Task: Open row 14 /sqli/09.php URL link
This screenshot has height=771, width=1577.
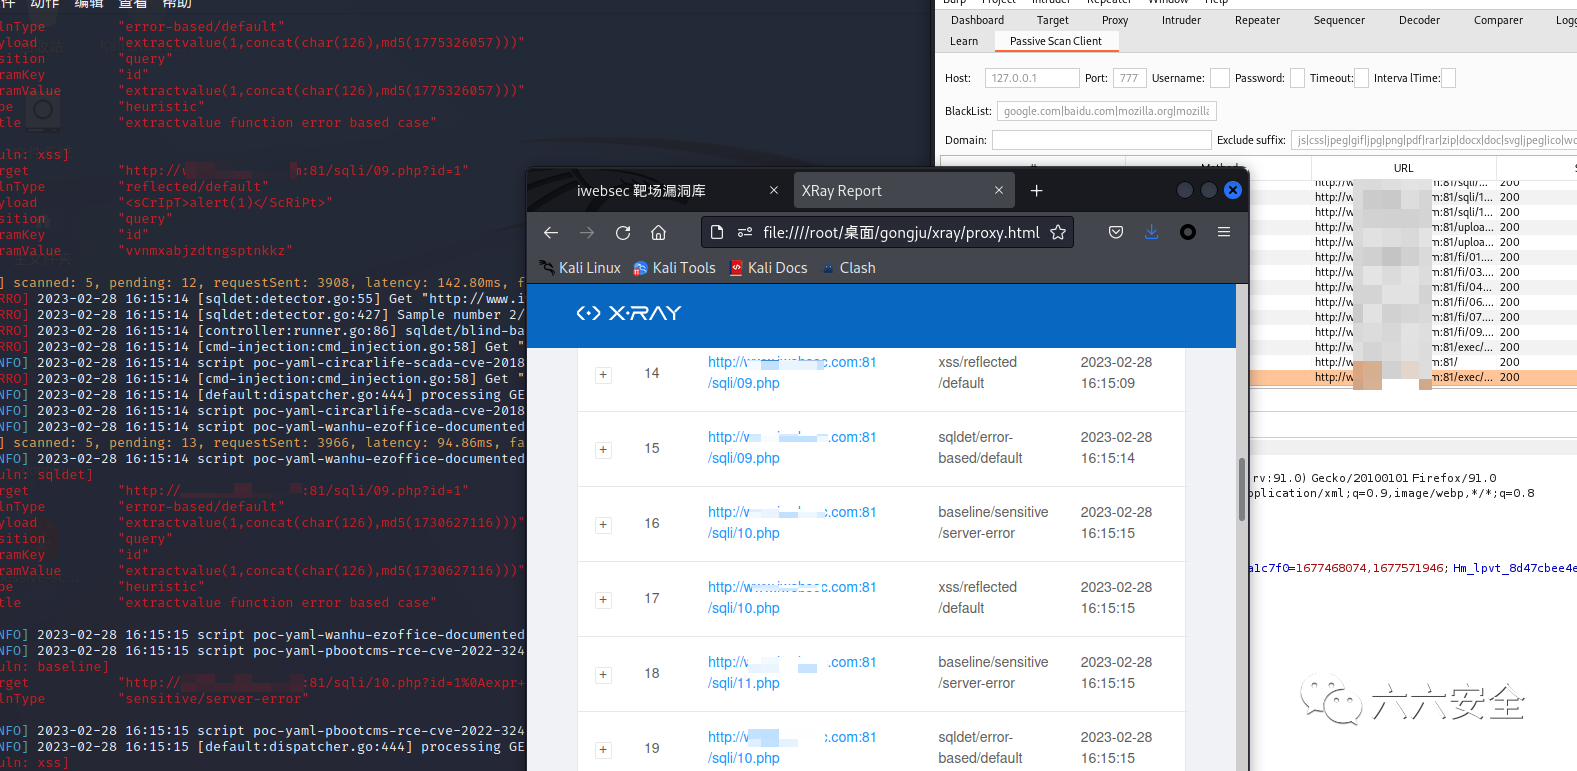Action: (x=792, y=373)
